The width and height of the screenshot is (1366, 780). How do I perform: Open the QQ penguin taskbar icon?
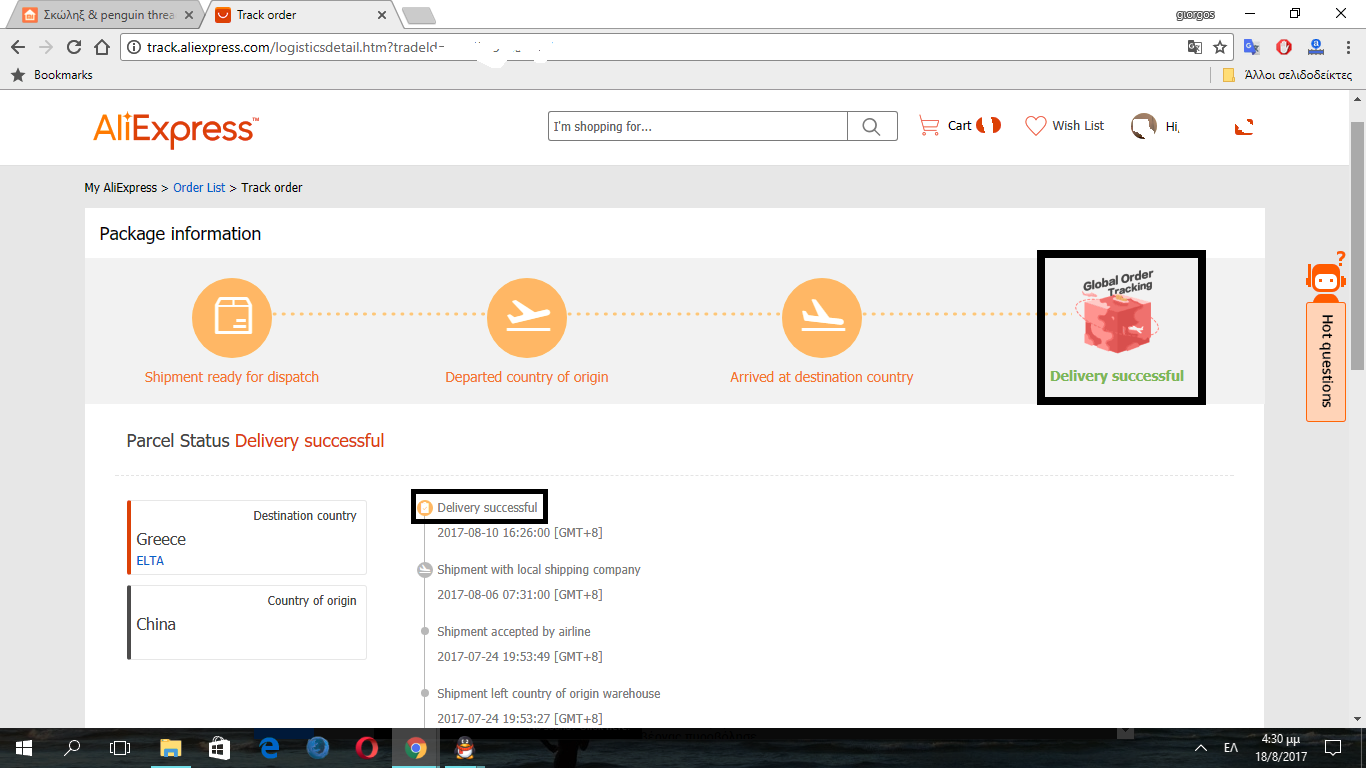click(464, 748)
